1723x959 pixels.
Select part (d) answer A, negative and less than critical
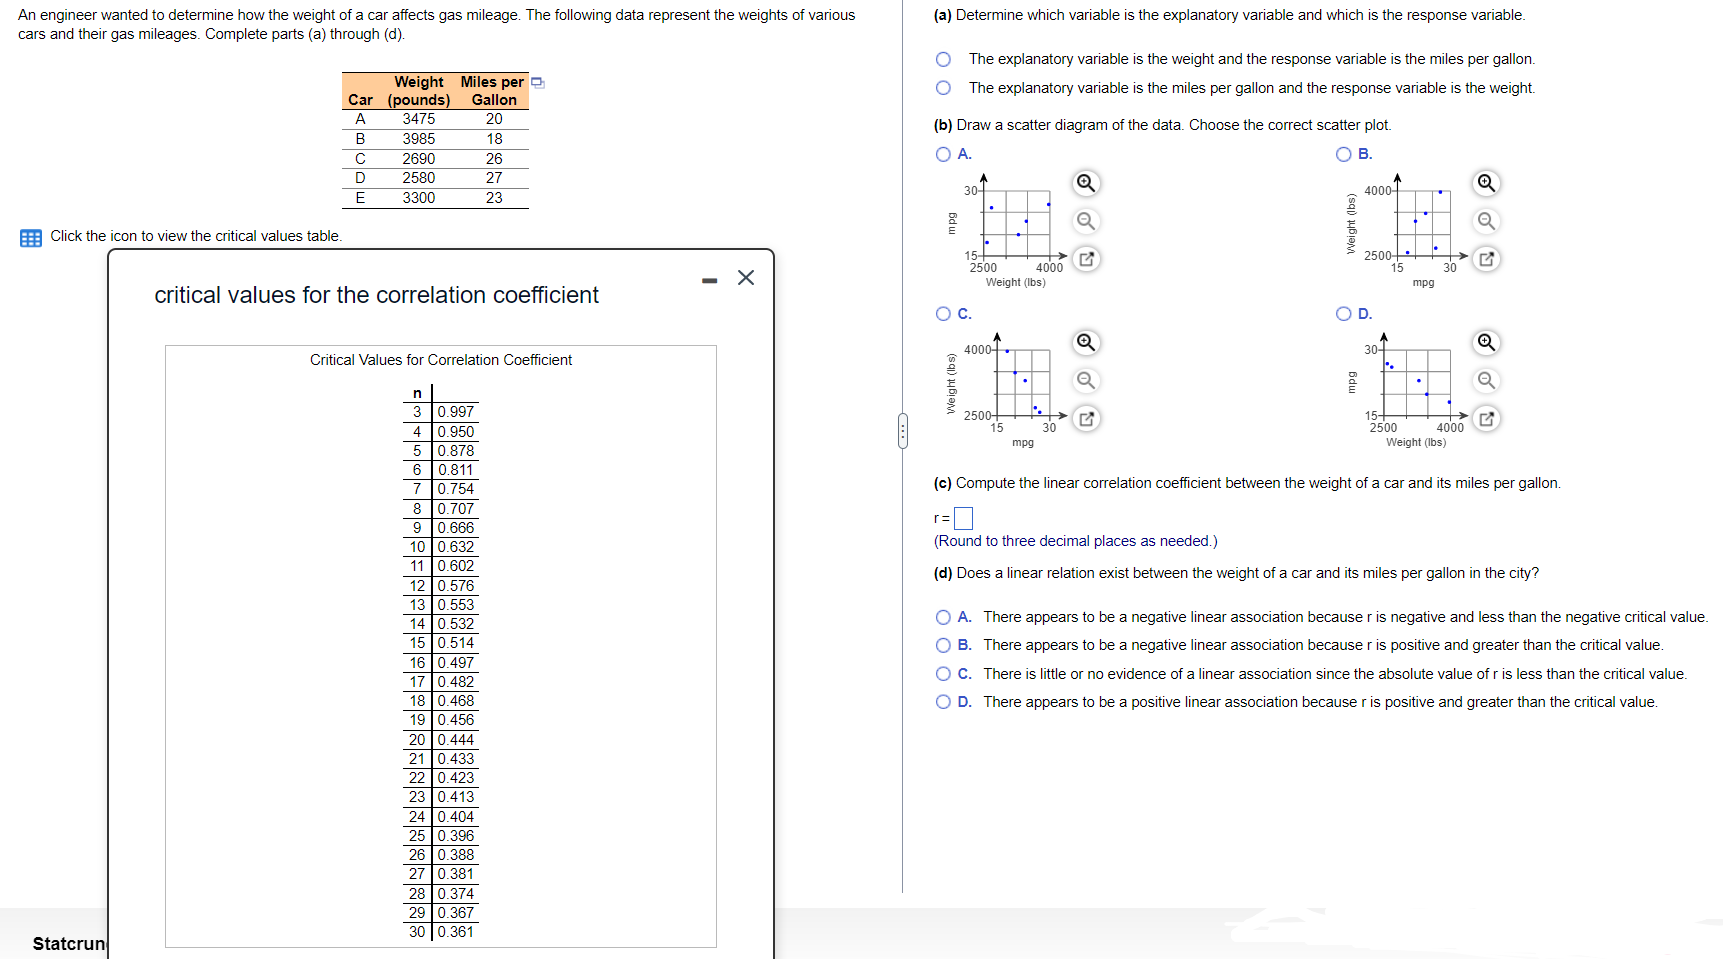[x=943, y=617]
